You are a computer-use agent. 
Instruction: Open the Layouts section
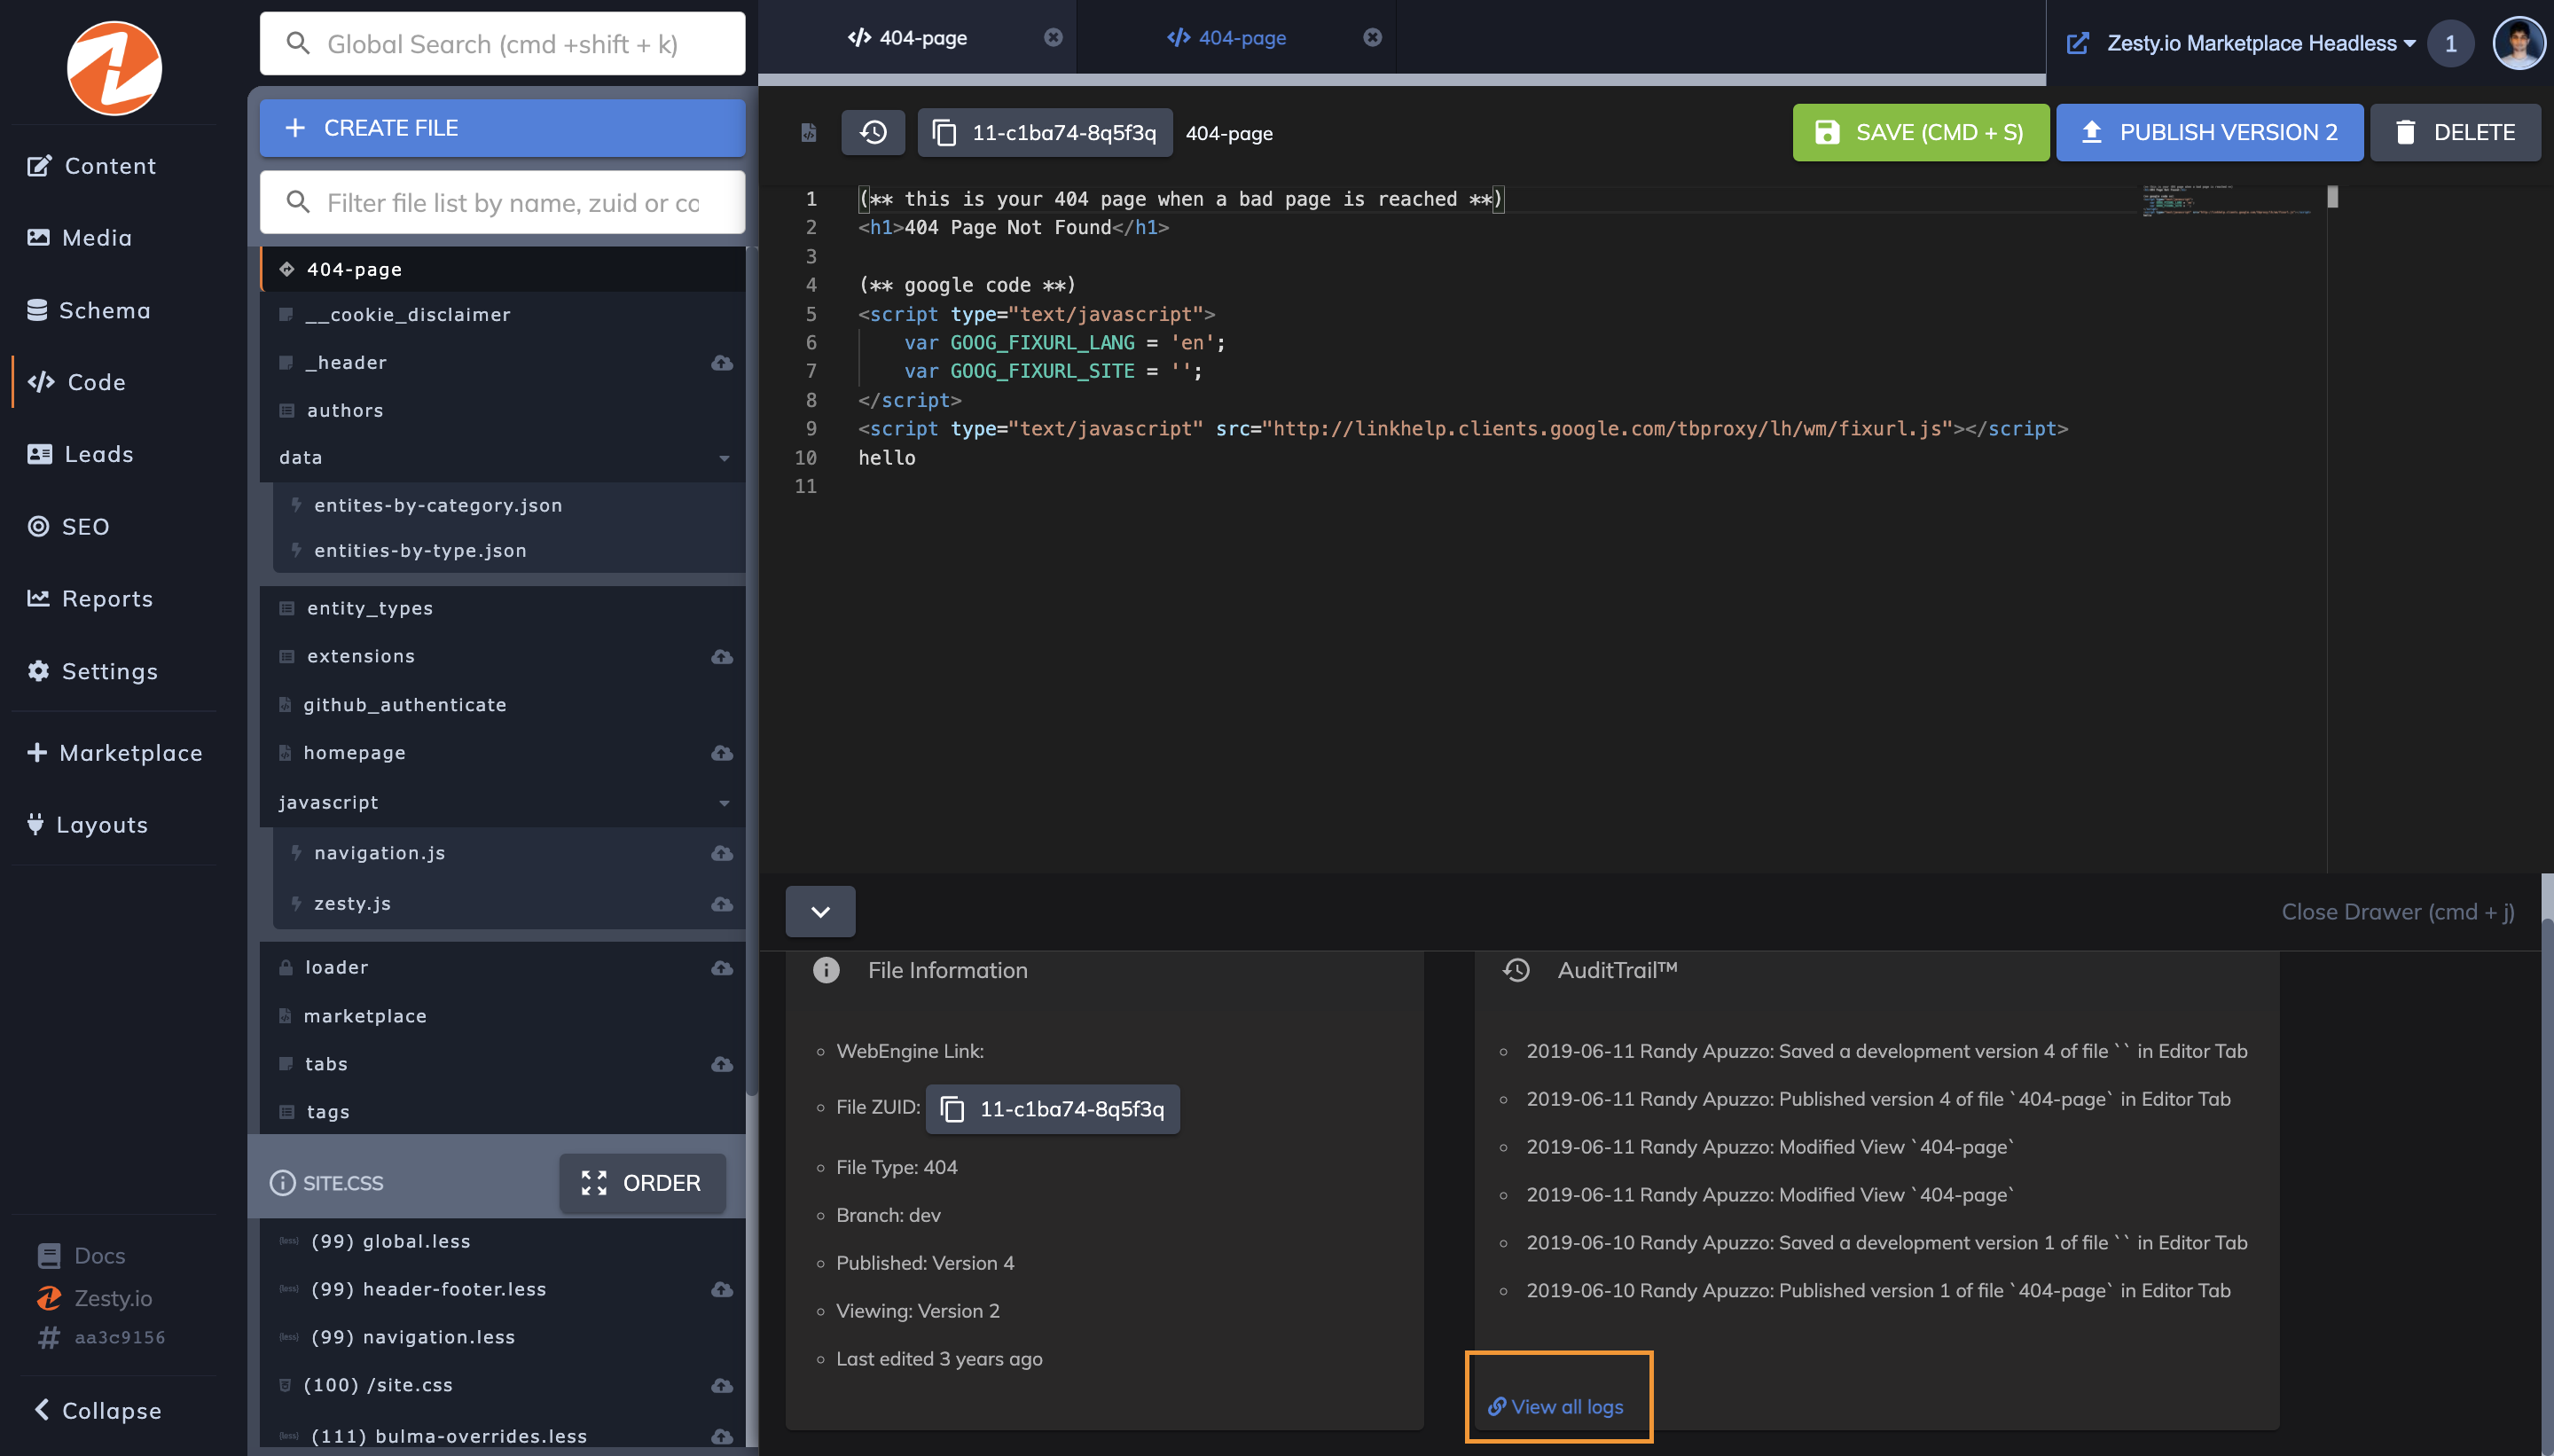(x=87, y=825)
